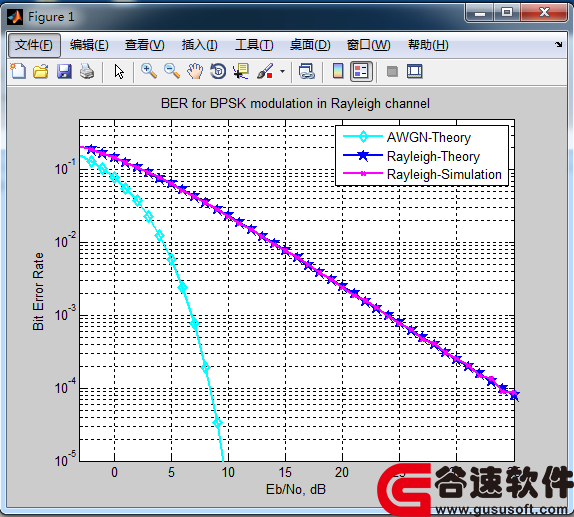
Task: Save the figure with floppy icon
Action: tap(64, 71)
